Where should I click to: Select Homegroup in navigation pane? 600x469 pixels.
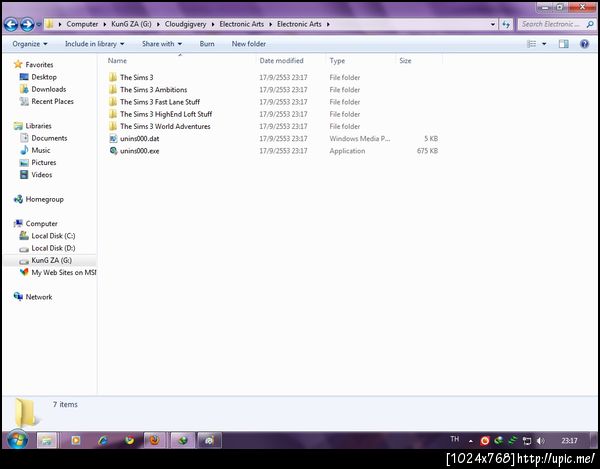(44, 199)
